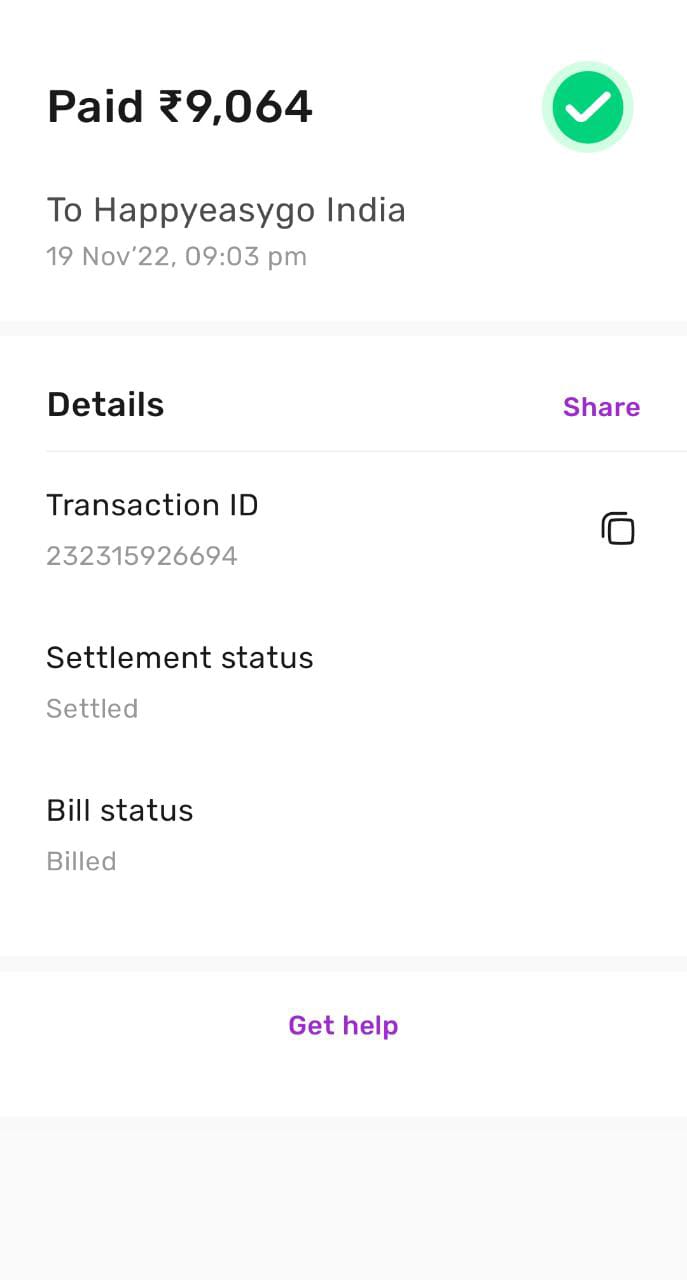
Task: Tap the Transaction ID label
Action: (152, 505)
